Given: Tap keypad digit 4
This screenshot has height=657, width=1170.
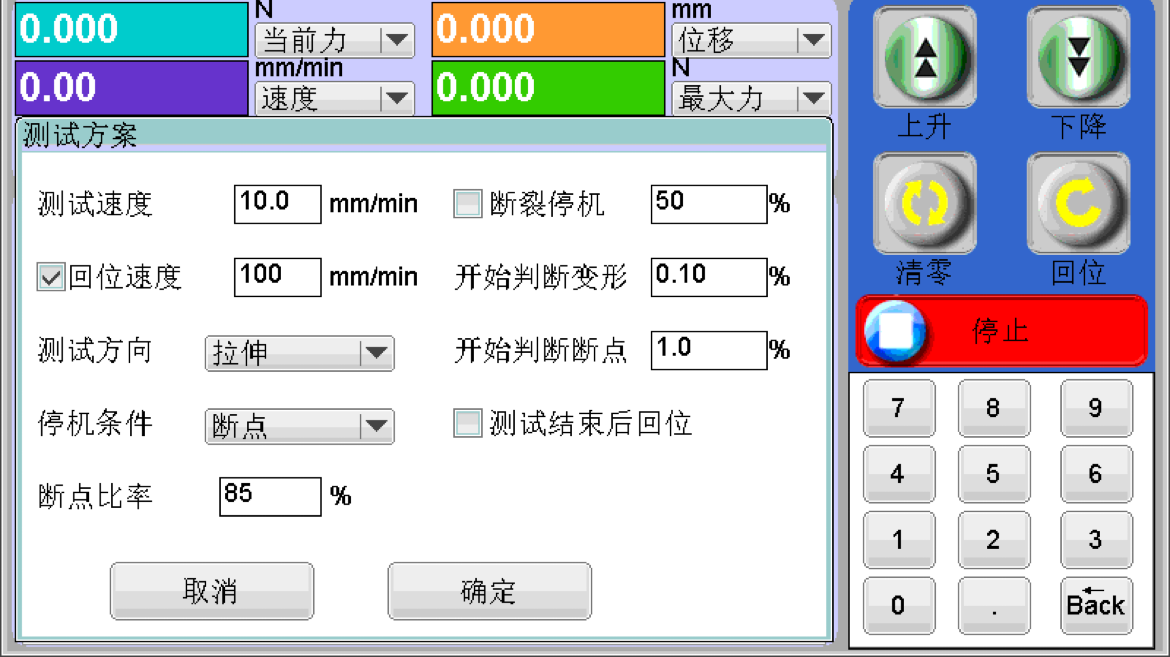Looking at the screenshot, I should coord(898,473).
